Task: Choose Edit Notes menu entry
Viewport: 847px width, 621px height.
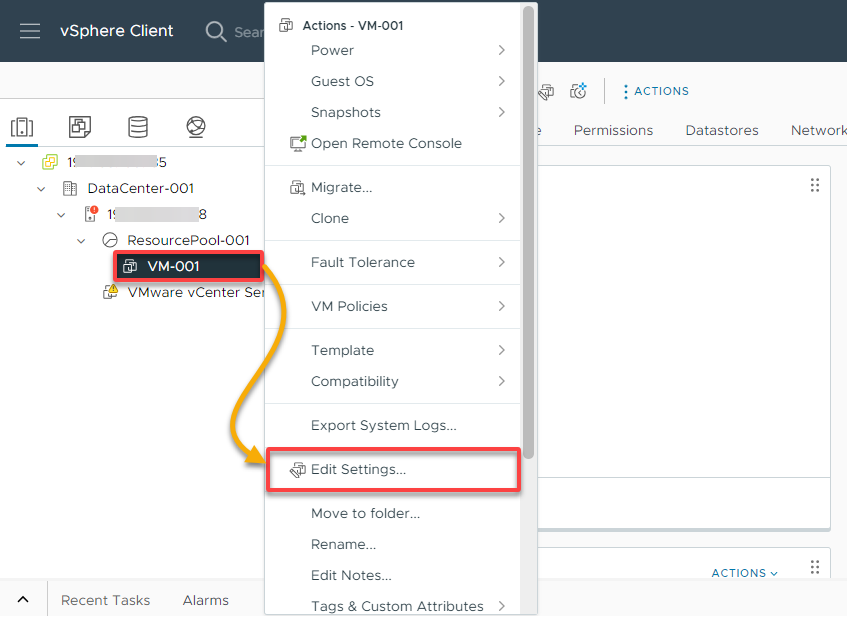Action: point(393,576)
